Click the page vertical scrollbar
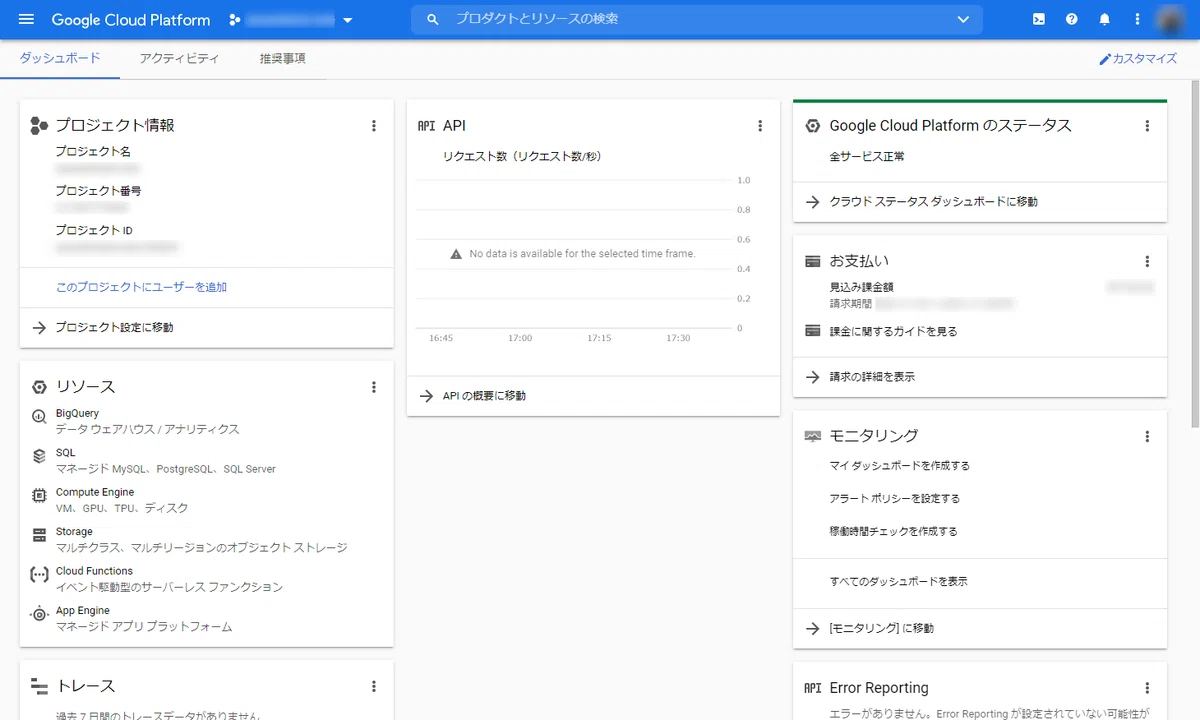This screenshot has width=1200, height=720. coord(1194,254)
